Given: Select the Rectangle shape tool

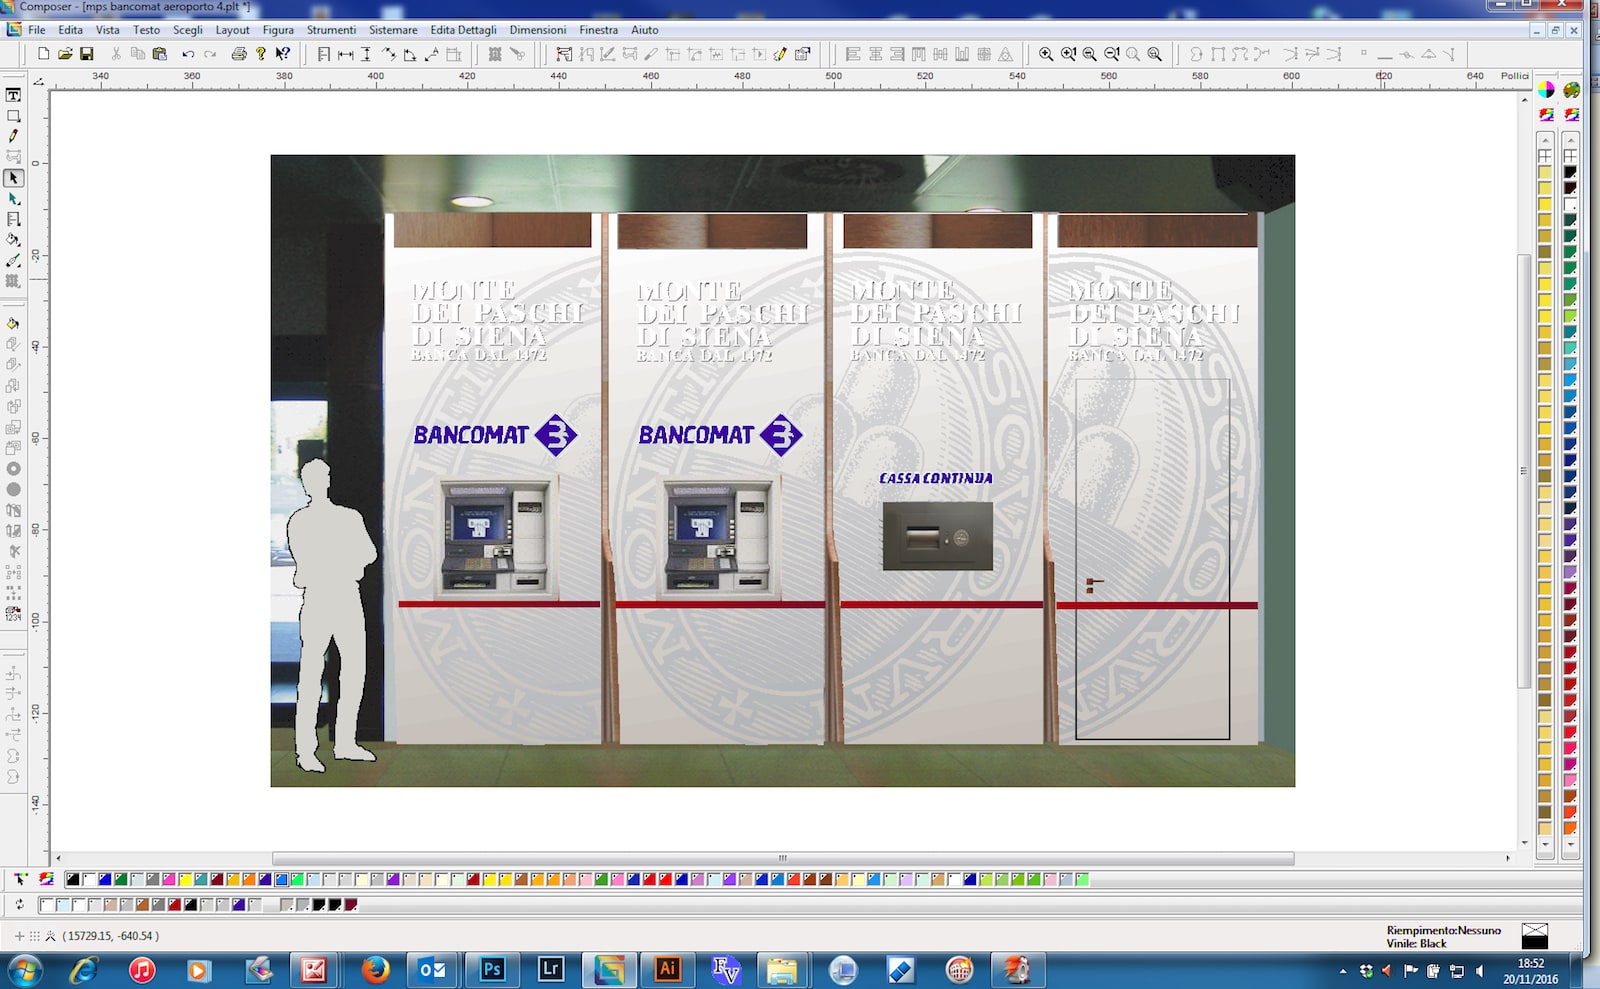Looking at the screenshot, I should coord(13,116).
